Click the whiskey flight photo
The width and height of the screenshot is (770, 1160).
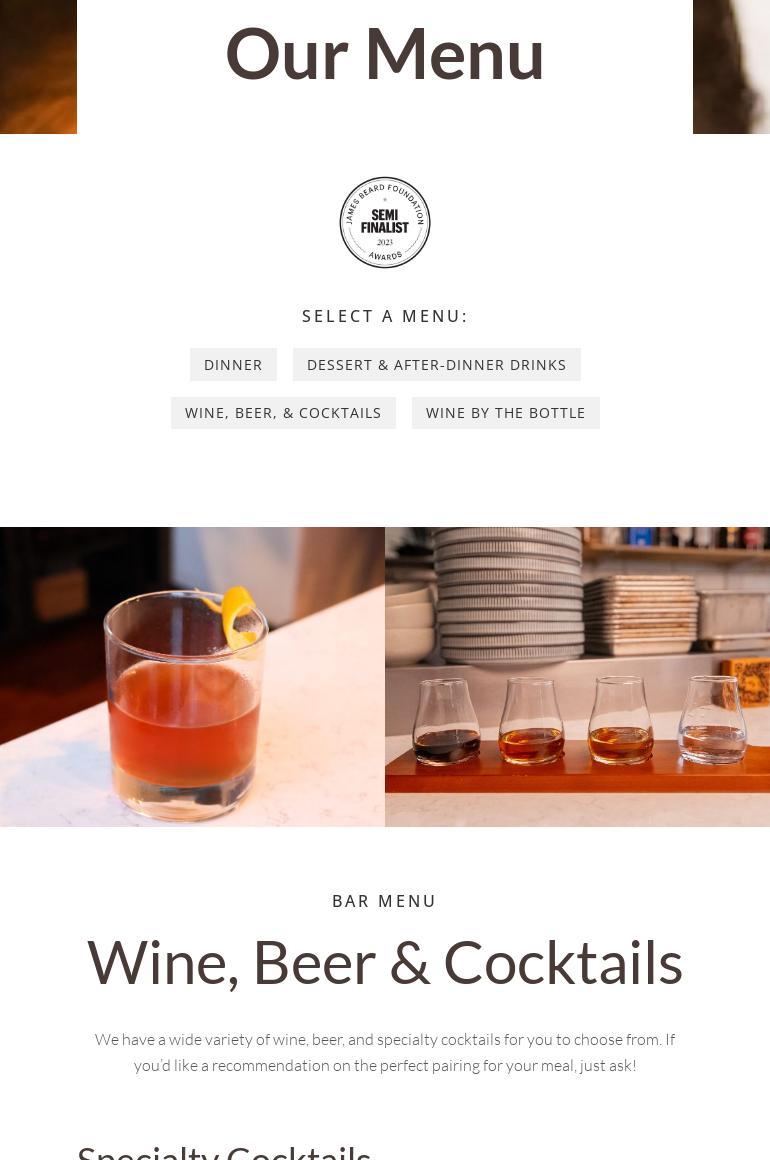point(578,676)
